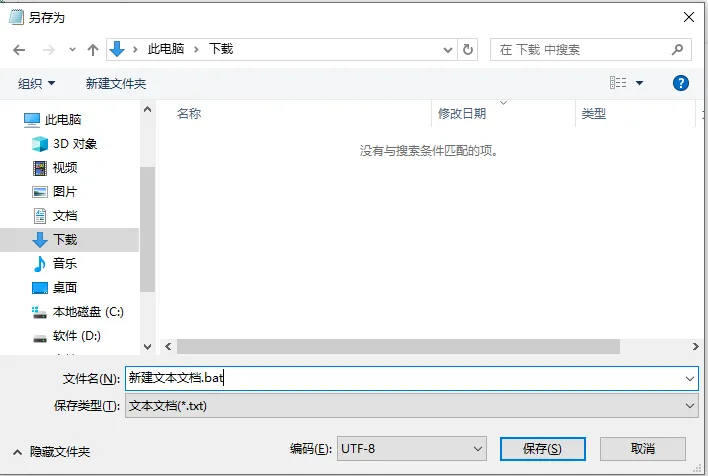The height and width of the screenshot is (476, 708).
Task: Click the horizontal scroll left arrow
Action: [168, 347]
